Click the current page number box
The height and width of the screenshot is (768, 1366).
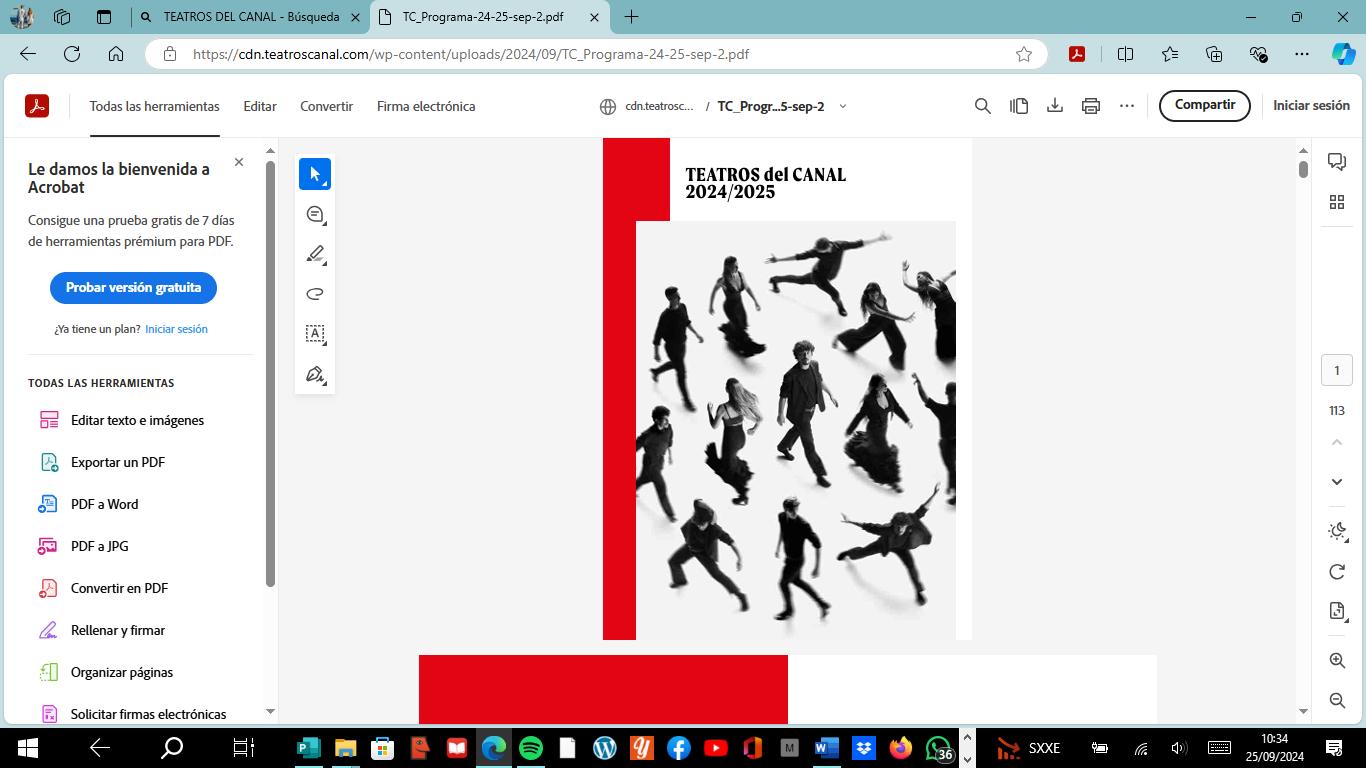tap(1337, 370)
